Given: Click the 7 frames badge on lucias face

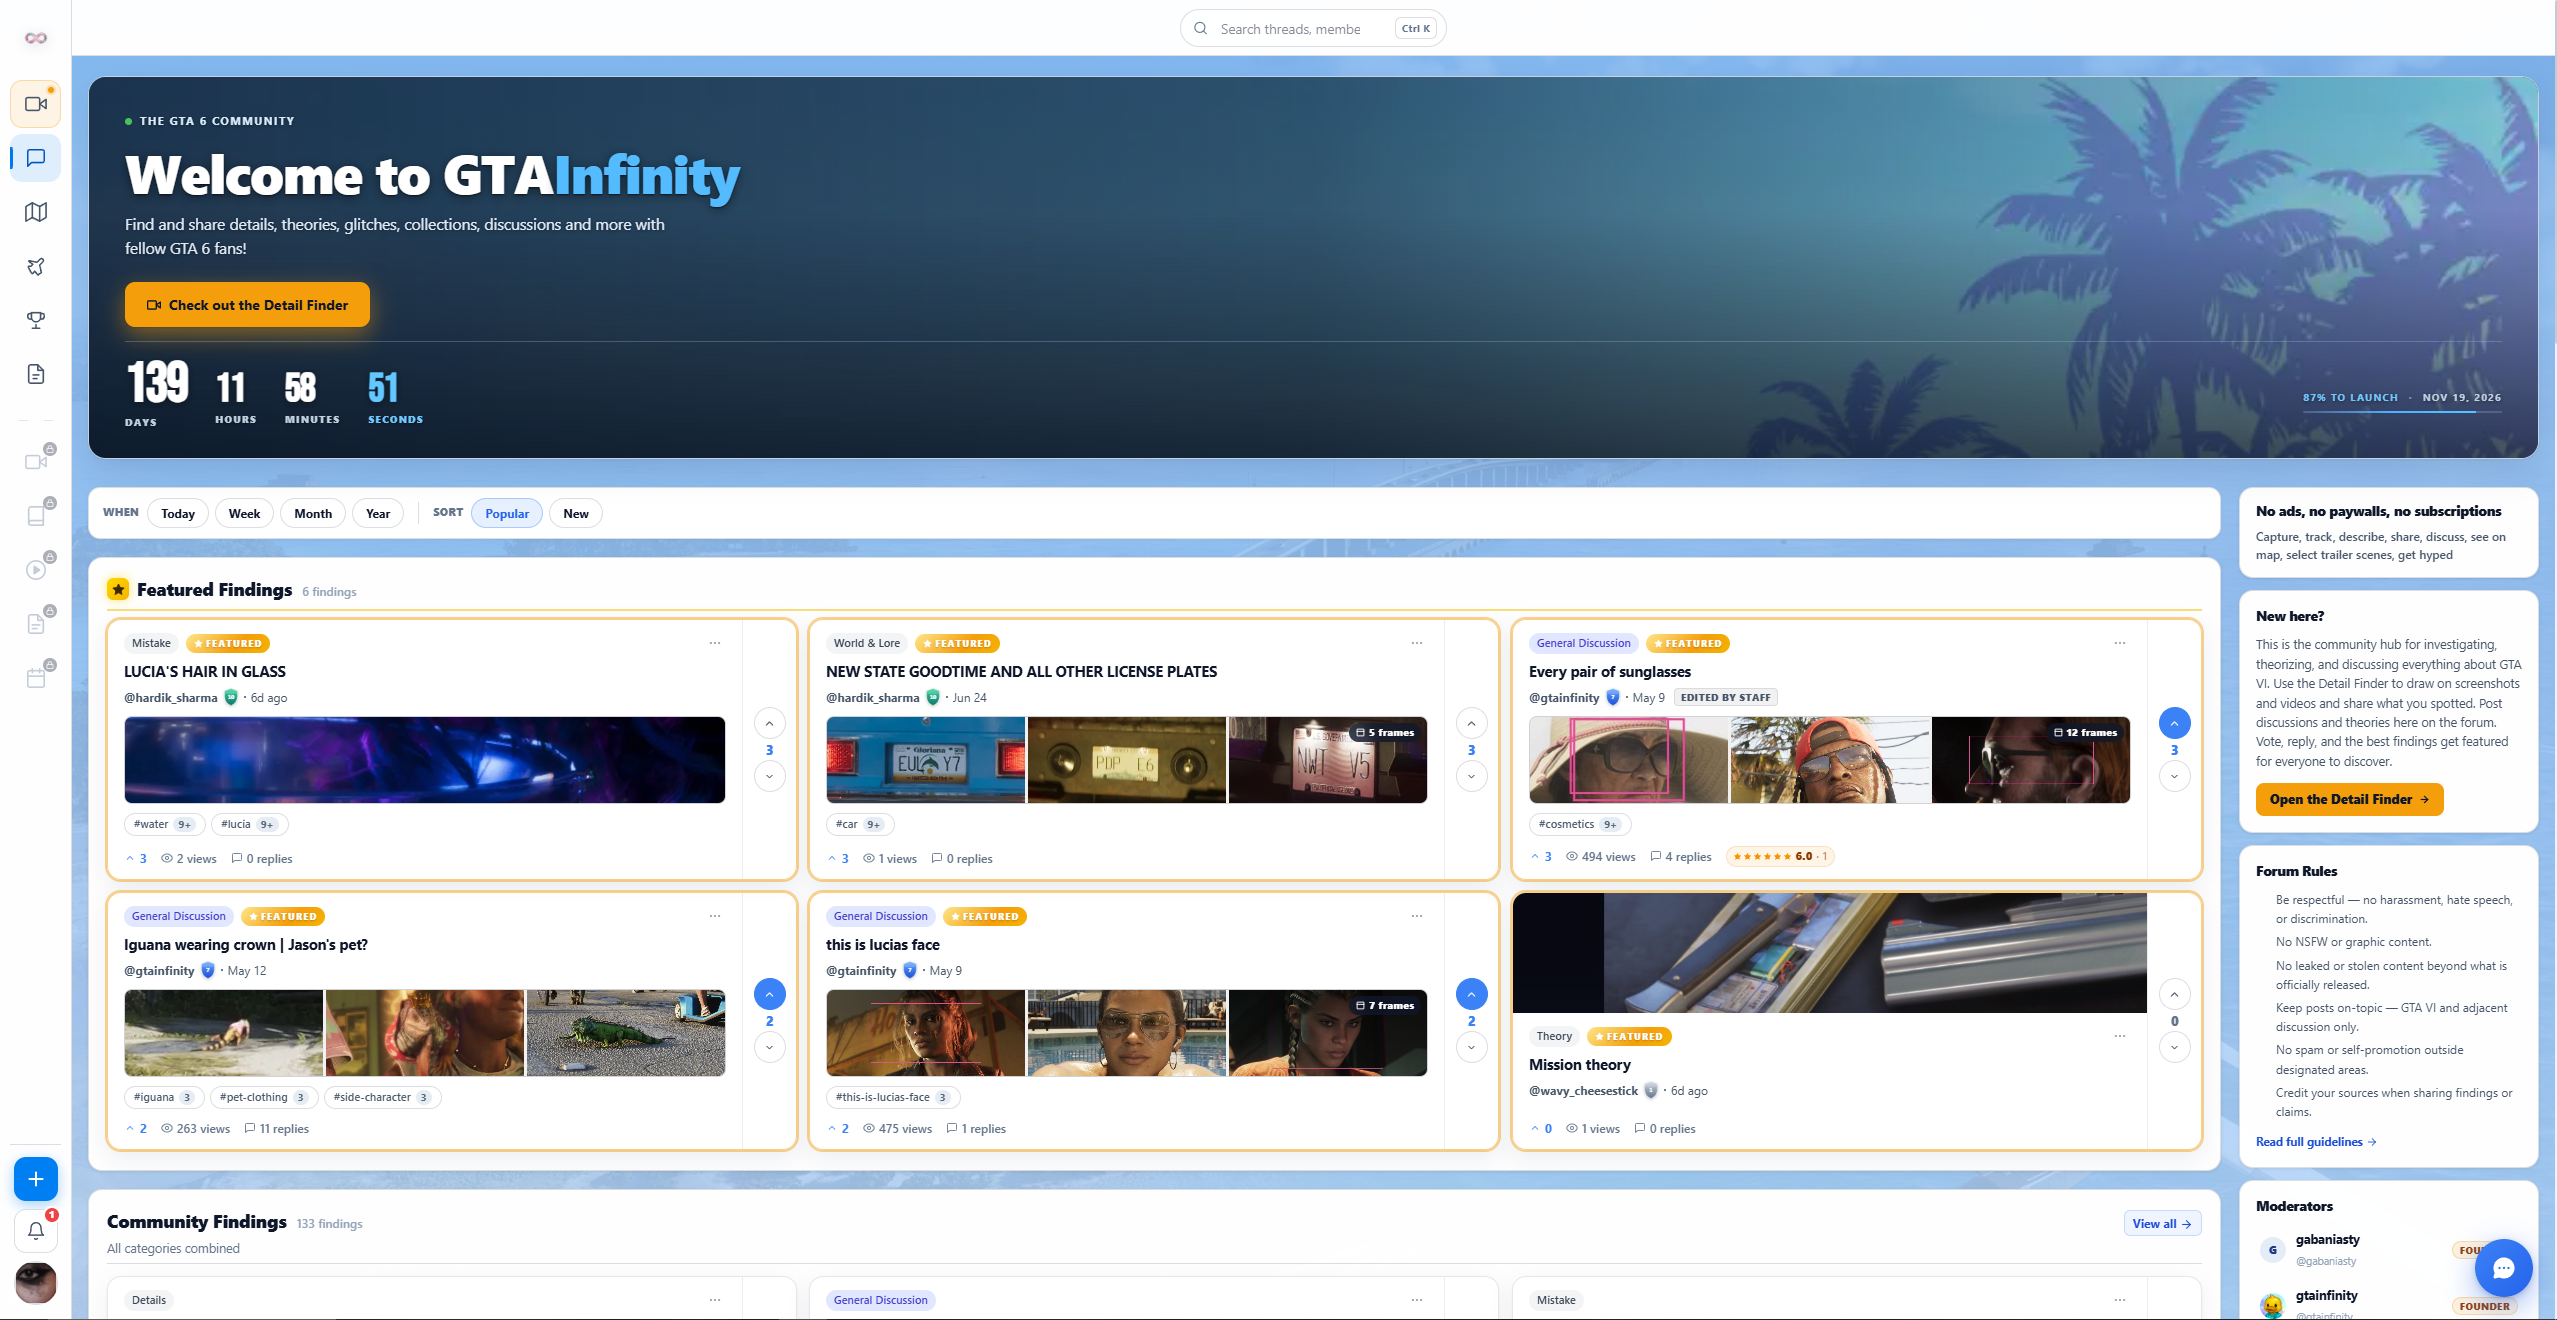Looking at the screenshot, I should [1384, 1006].
